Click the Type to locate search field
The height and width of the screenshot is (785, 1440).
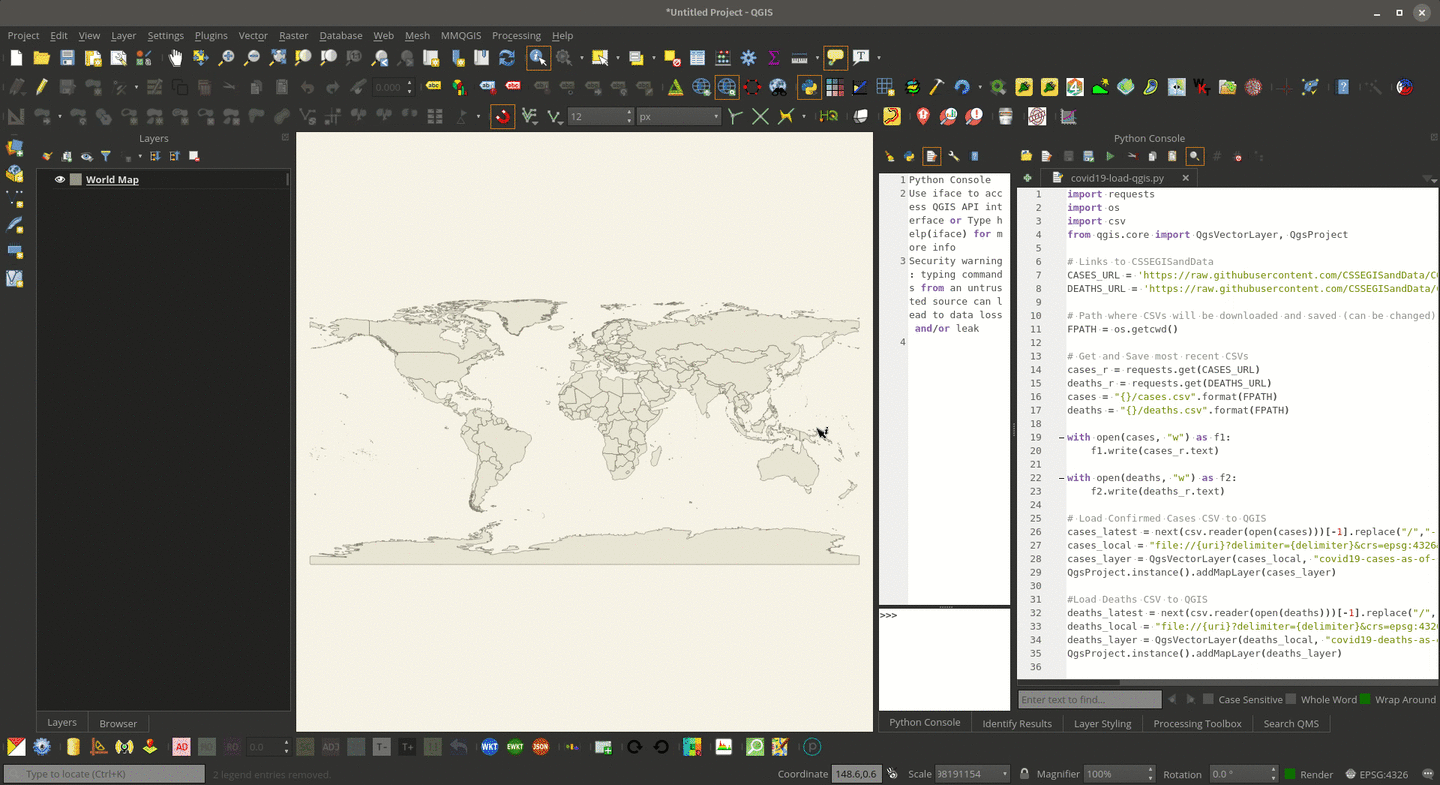(x=104, y=774)
